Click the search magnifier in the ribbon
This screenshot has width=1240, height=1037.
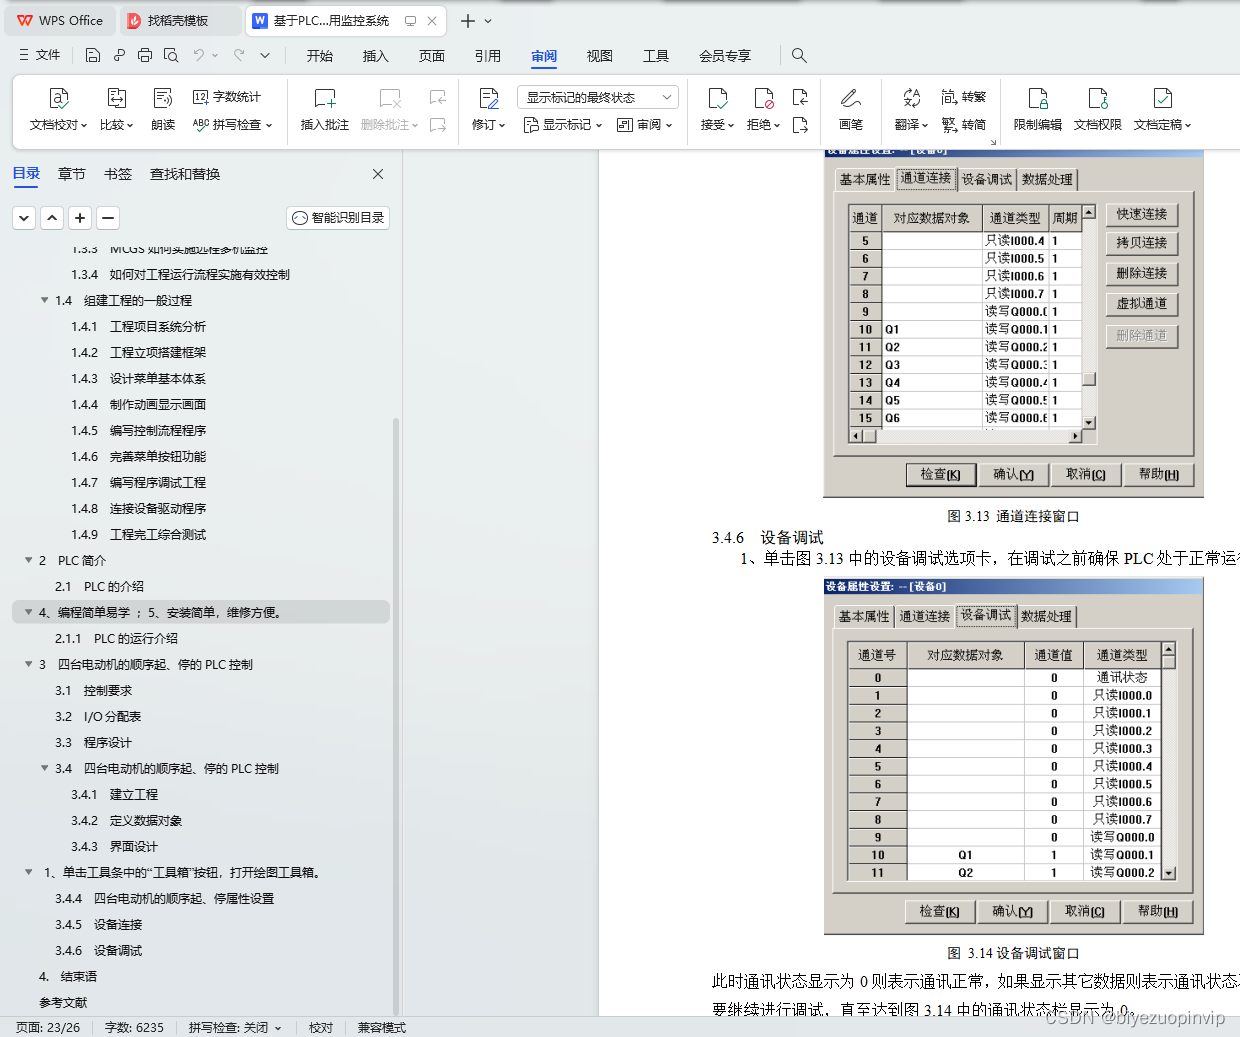(x=798, y=56)
